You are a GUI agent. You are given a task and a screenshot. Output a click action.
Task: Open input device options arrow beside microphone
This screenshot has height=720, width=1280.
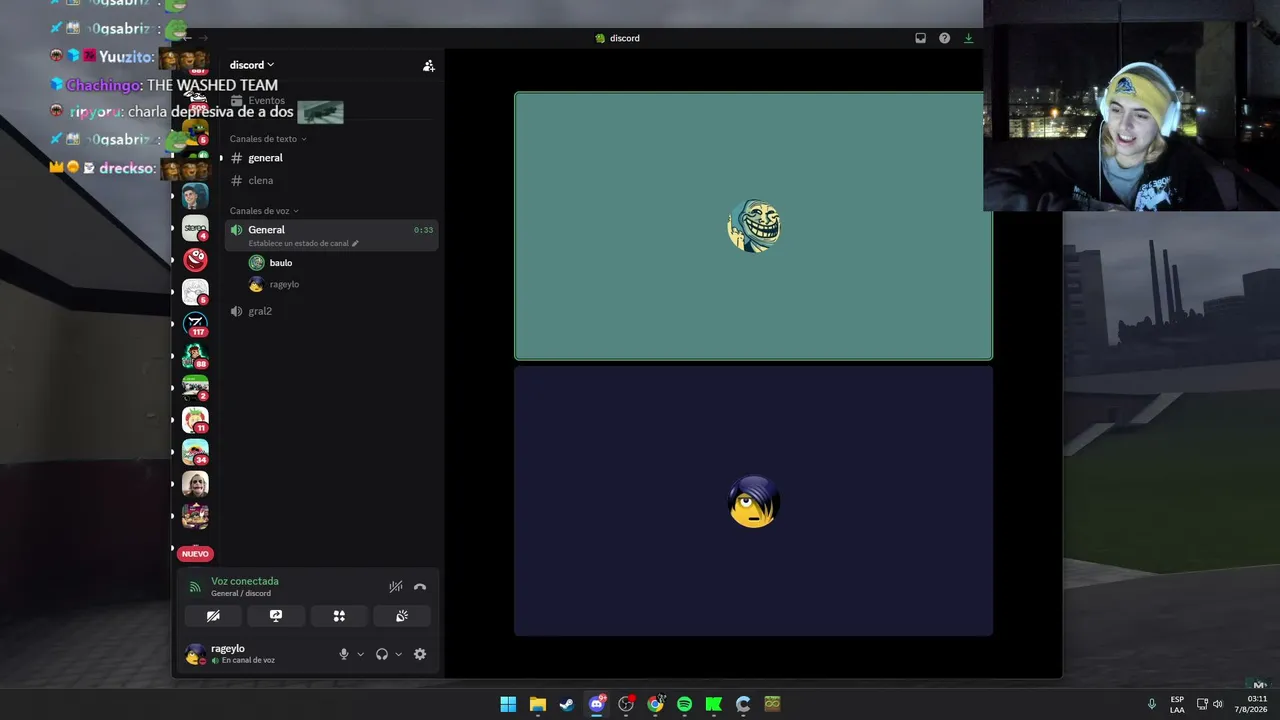[x=360, y=654]
